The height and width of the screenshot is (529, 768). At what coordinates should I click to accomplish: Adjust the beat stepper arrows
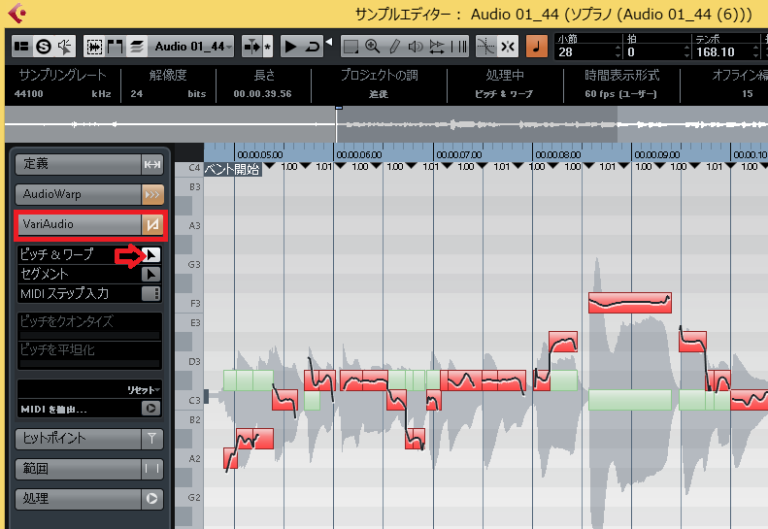687,52
